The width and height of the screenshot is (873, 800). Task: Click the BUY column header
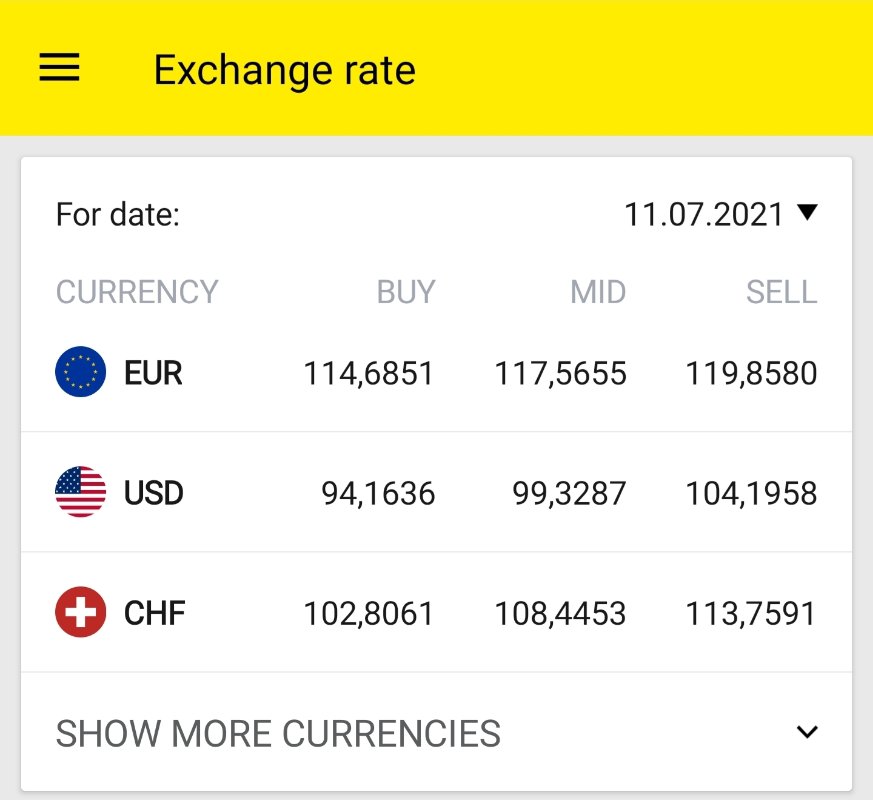pyautogui.click(x=405, y=292)
